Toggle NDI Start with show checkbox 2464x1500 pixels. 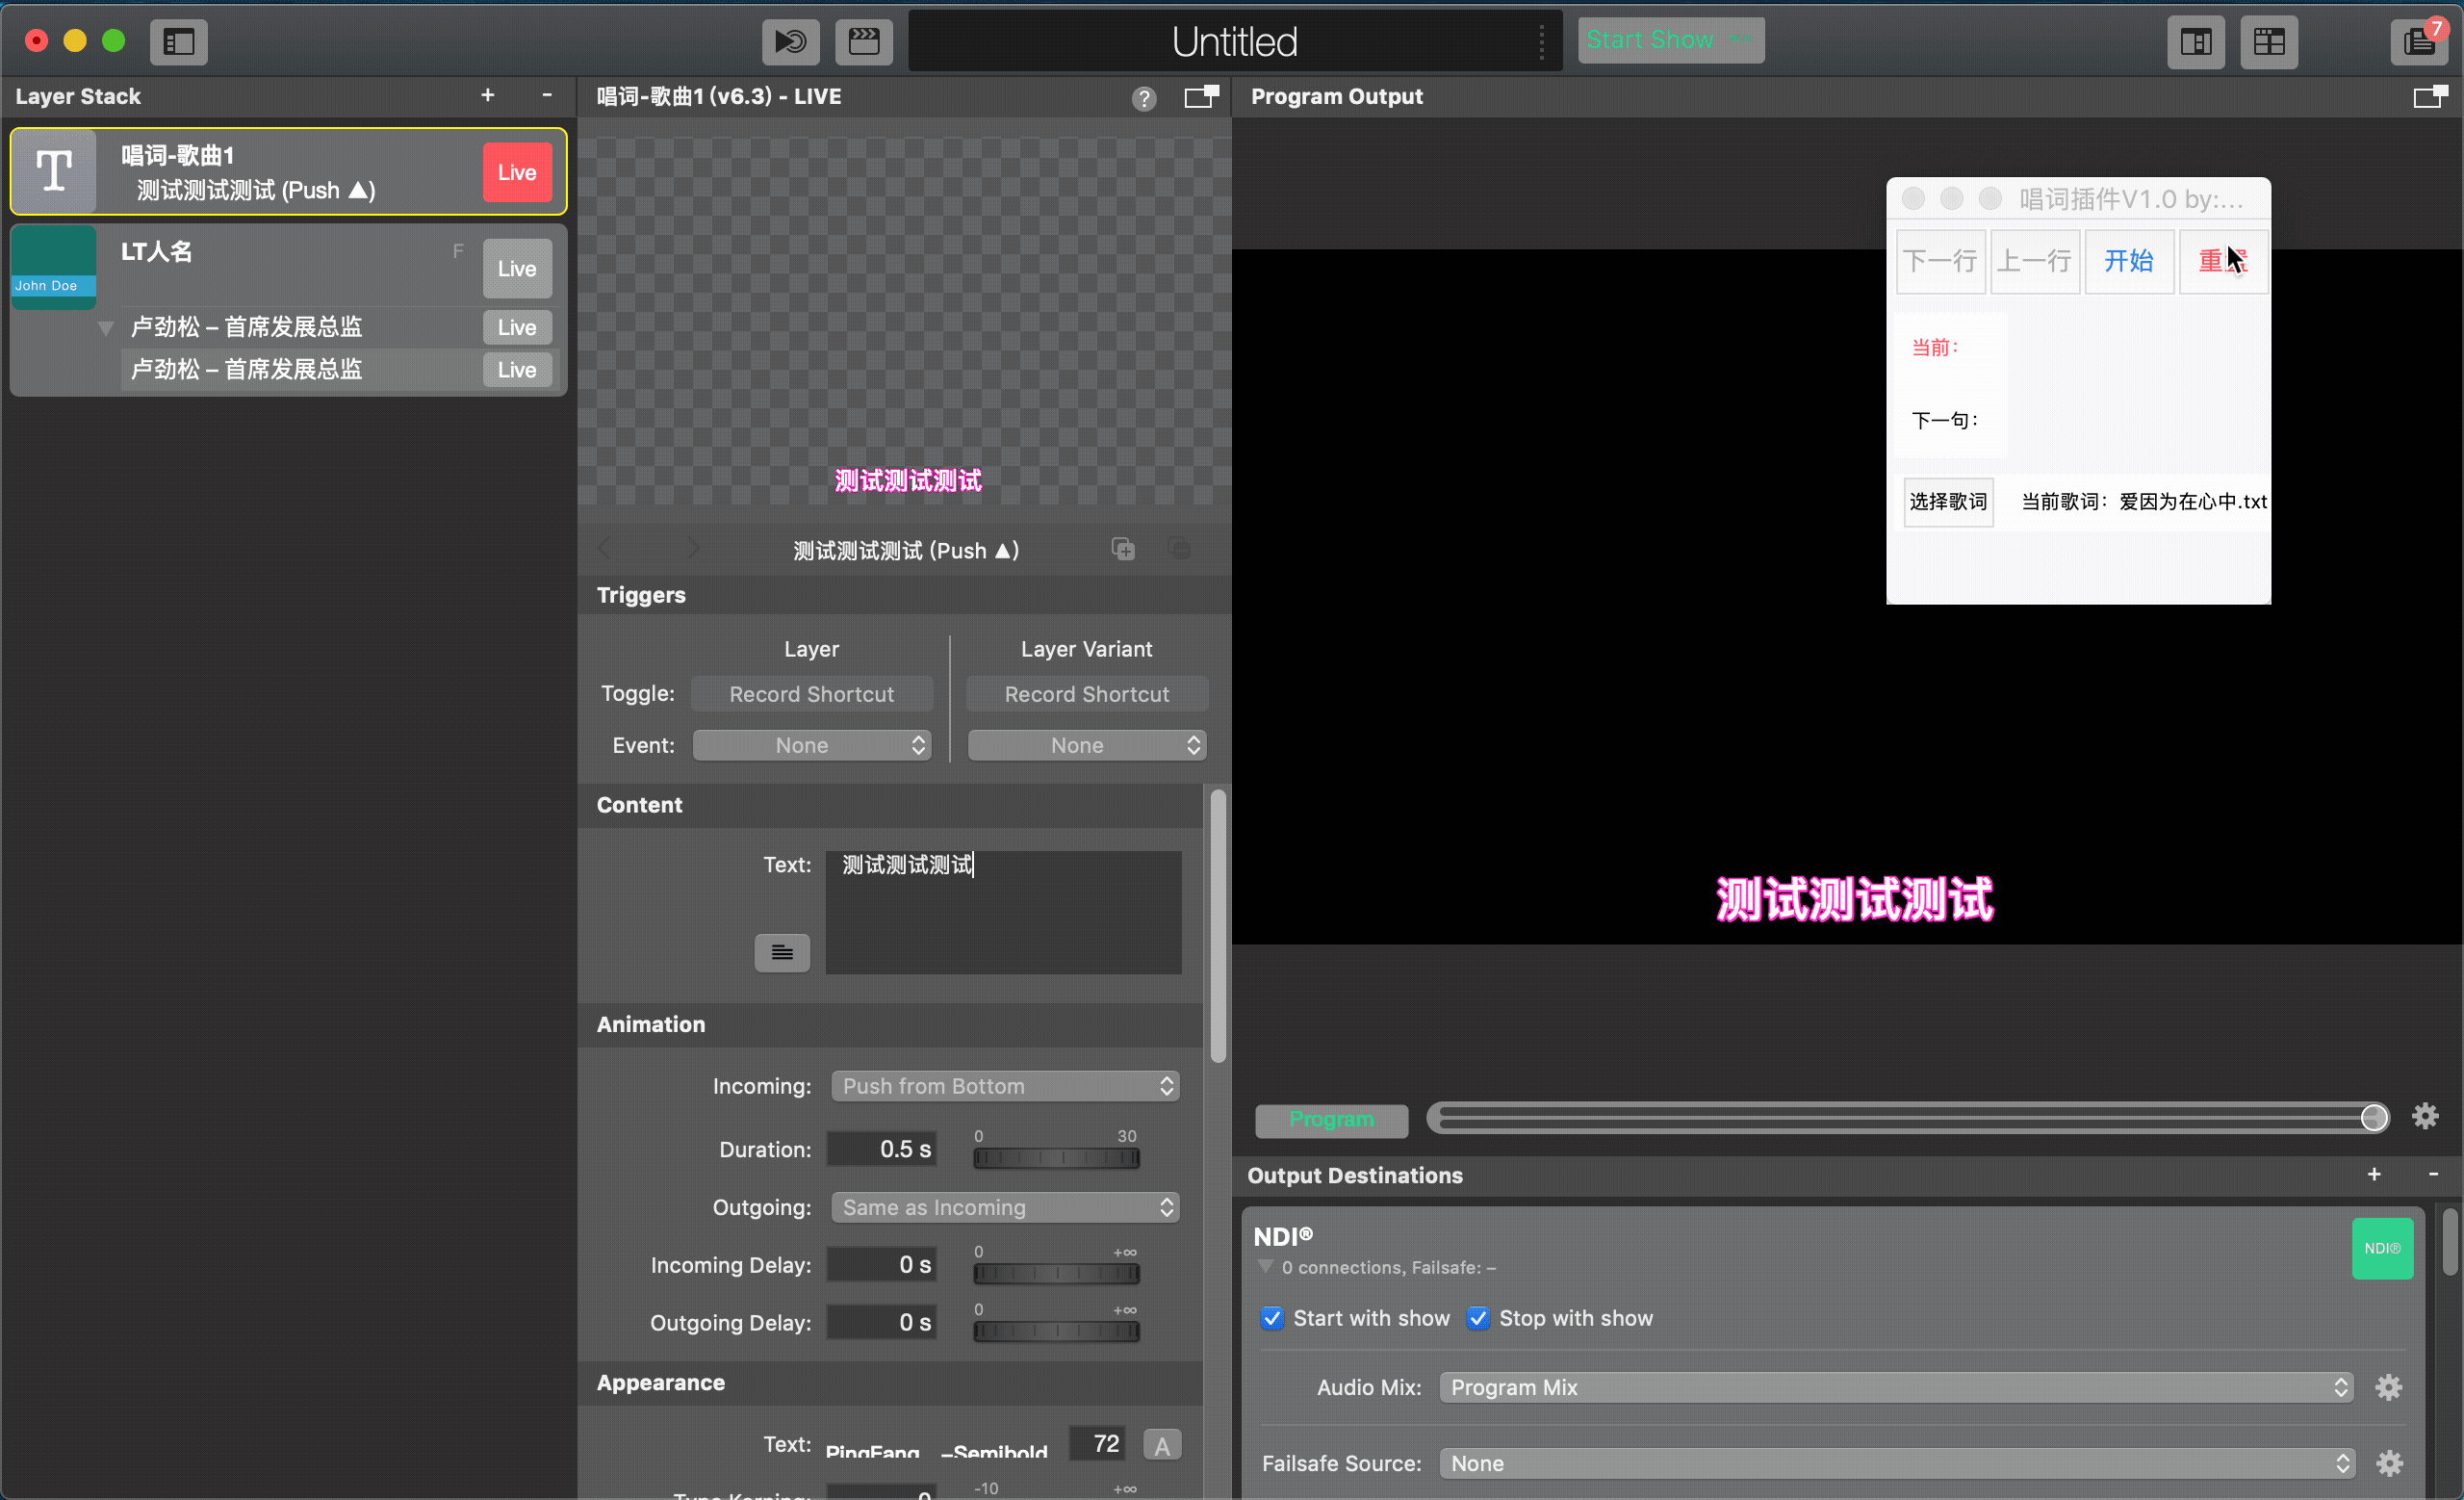pos(1270,1317)
